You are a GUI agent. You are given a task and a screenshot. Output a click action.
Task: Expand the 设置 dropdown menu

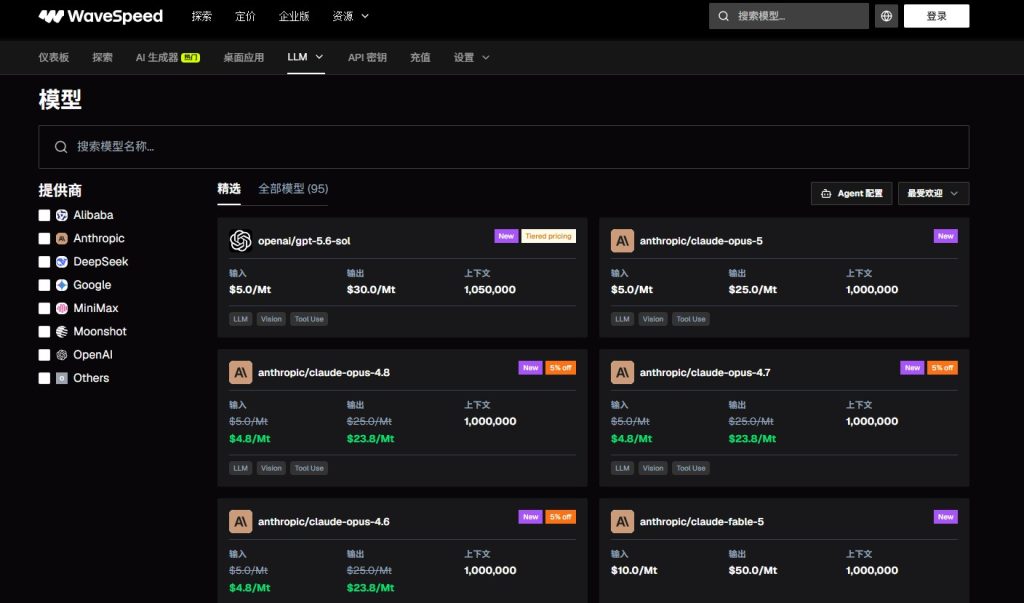pos(472,57)
